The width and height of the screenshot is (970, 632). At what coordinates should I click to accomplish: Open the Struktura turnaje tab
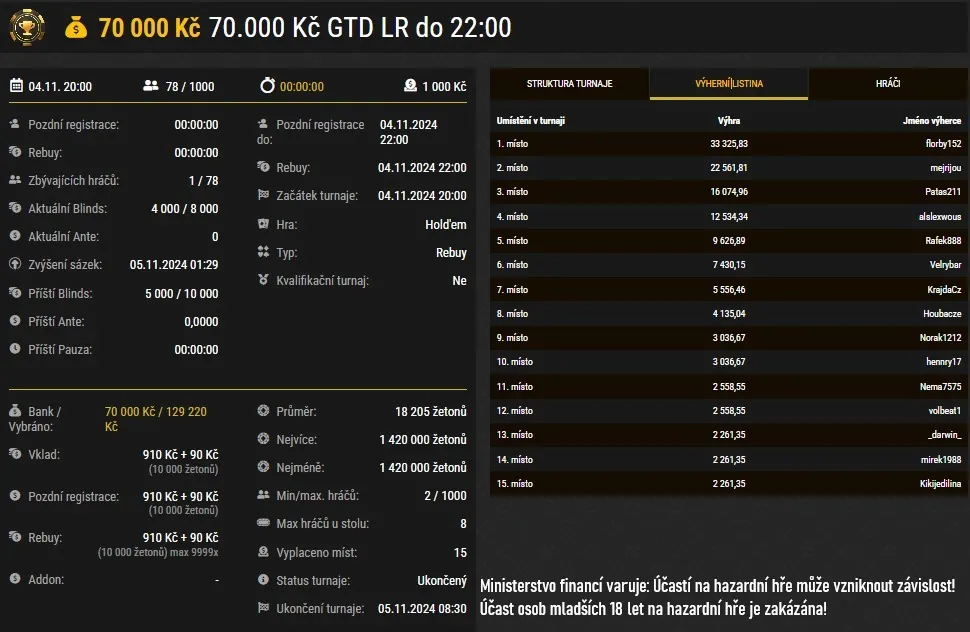(x=569, y=84)
